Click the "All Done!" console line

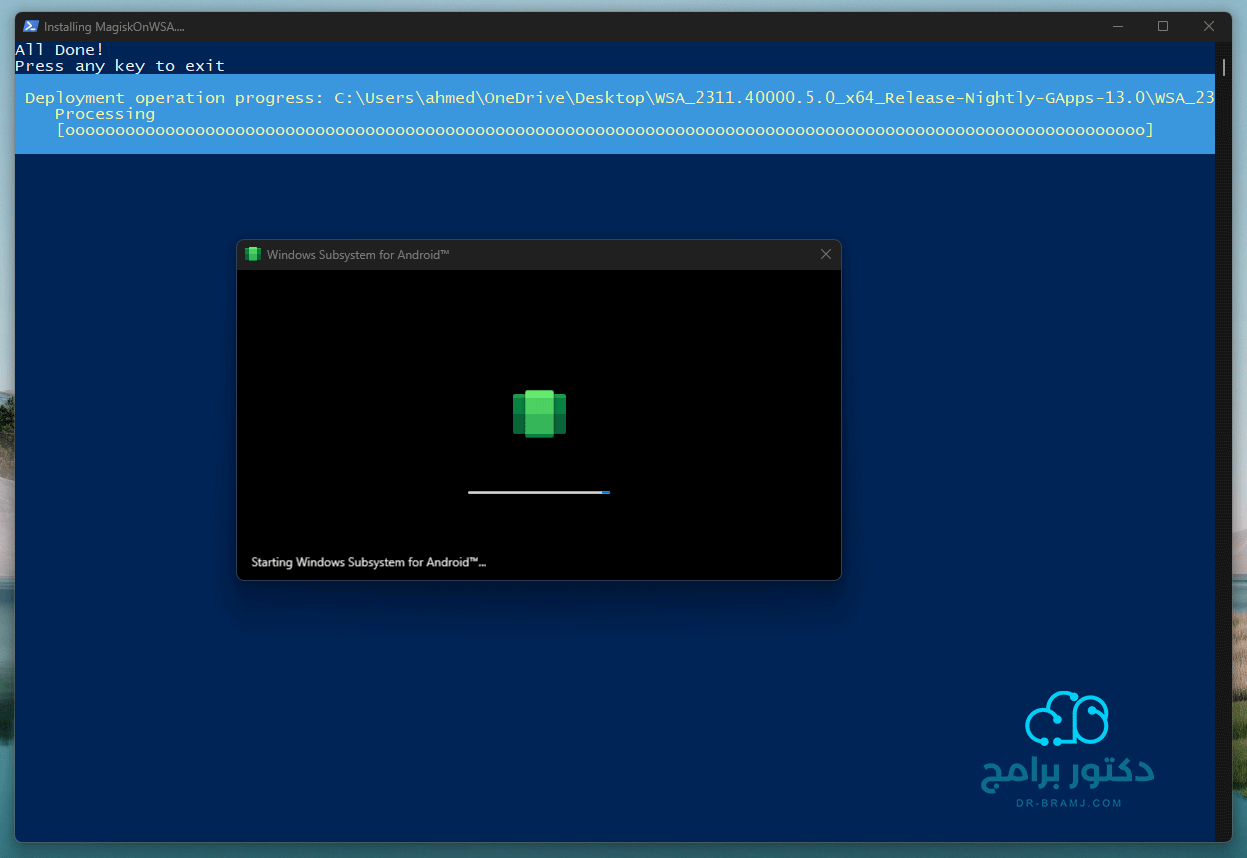[x=59, y=49]
